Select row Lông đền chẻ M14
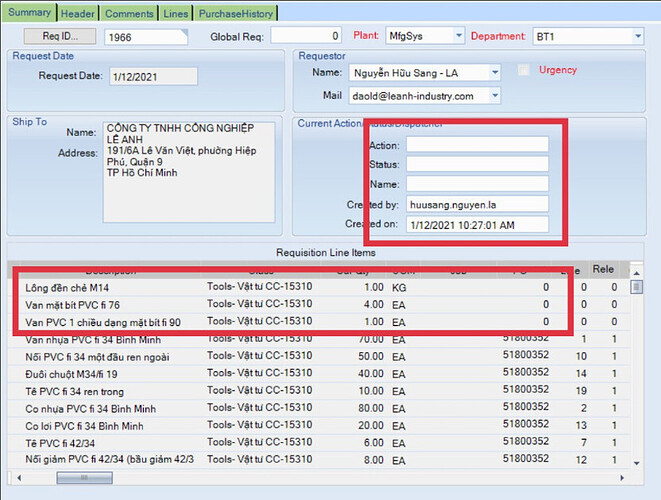 point(318,288)
